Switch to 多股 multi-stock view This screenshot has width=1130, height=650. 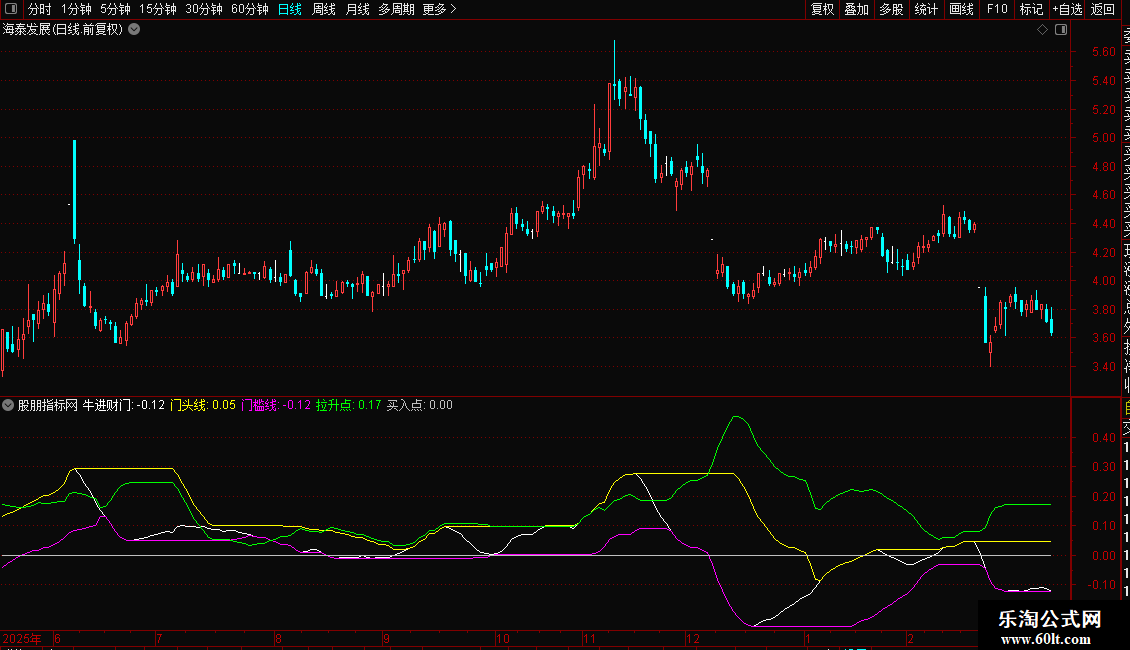pos(891,9)
